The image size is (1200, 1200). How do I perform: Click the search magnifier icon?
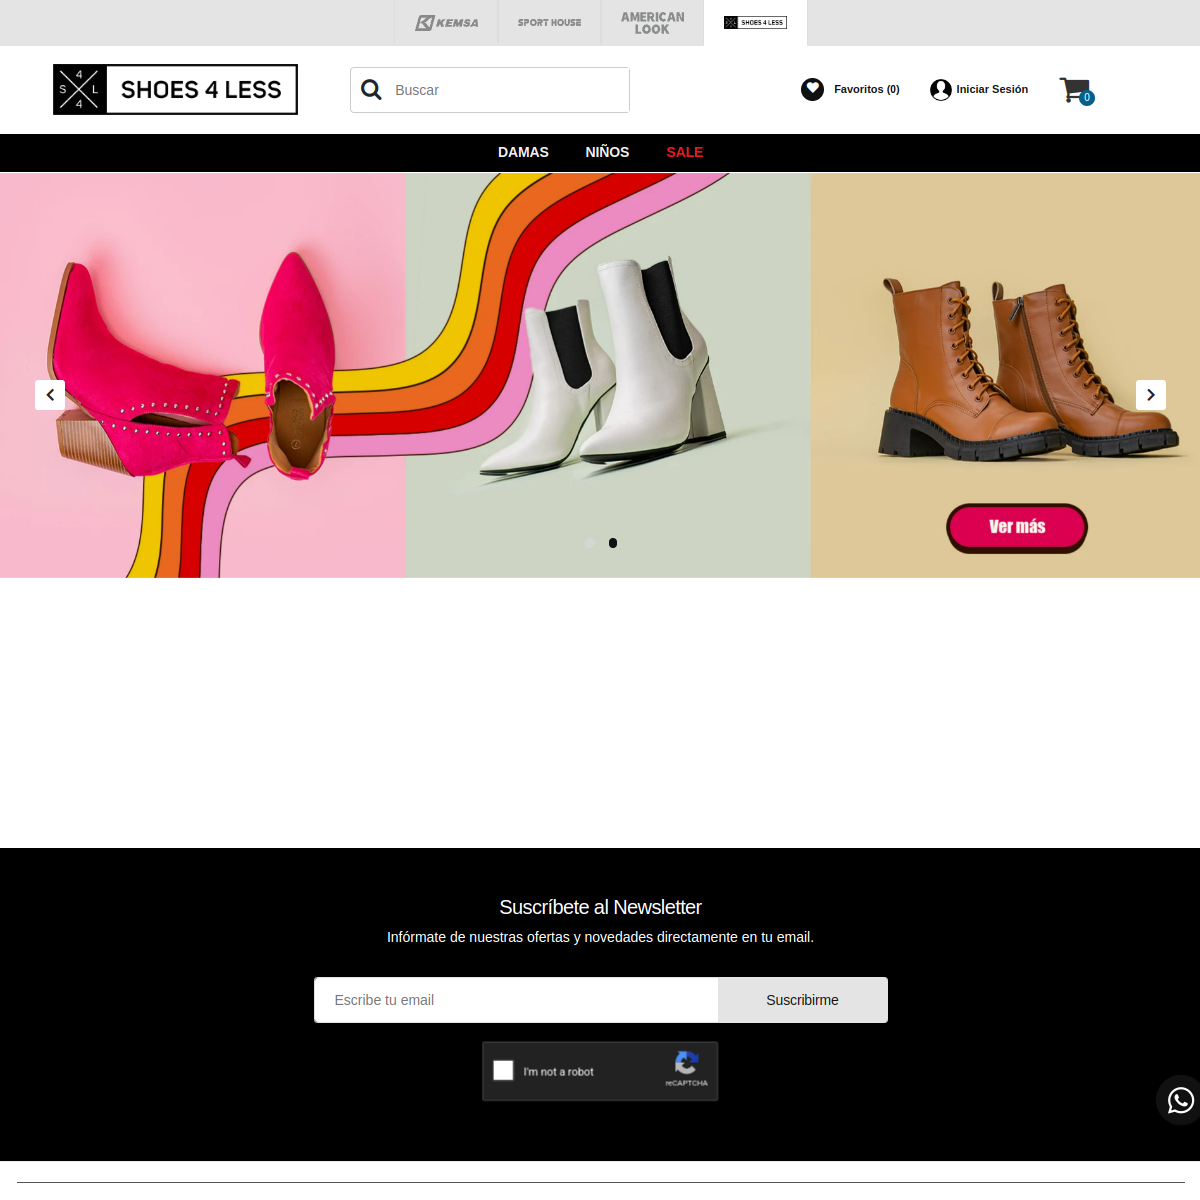(371, 90)
